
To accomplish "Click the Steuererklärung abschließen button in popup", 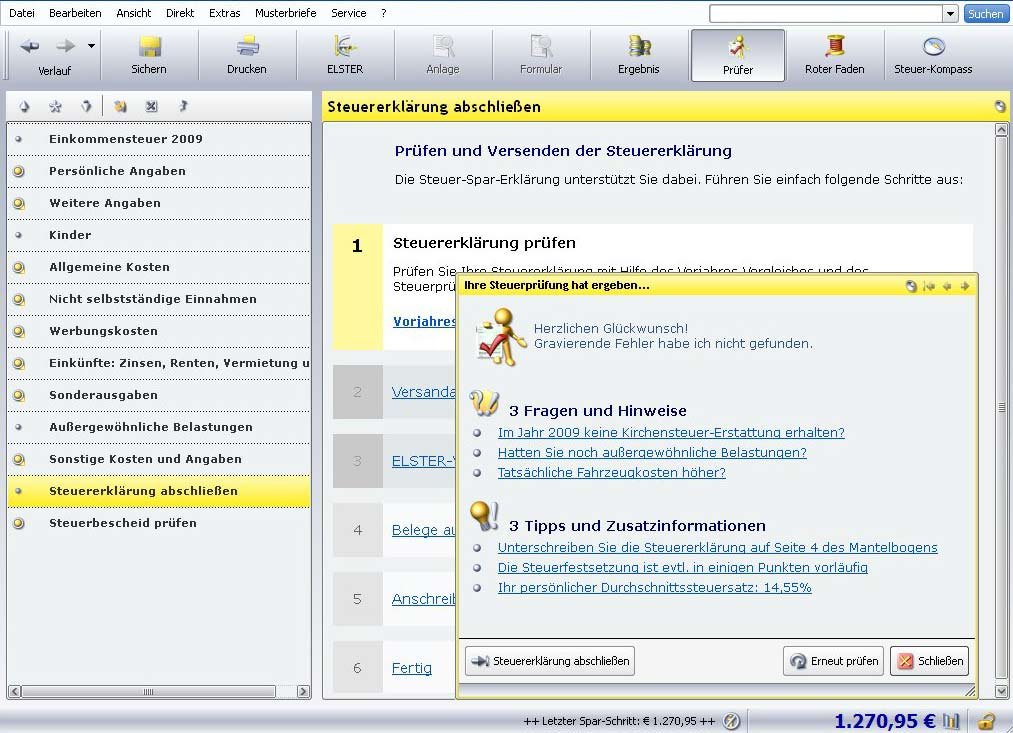I will [x=550, y=661].
